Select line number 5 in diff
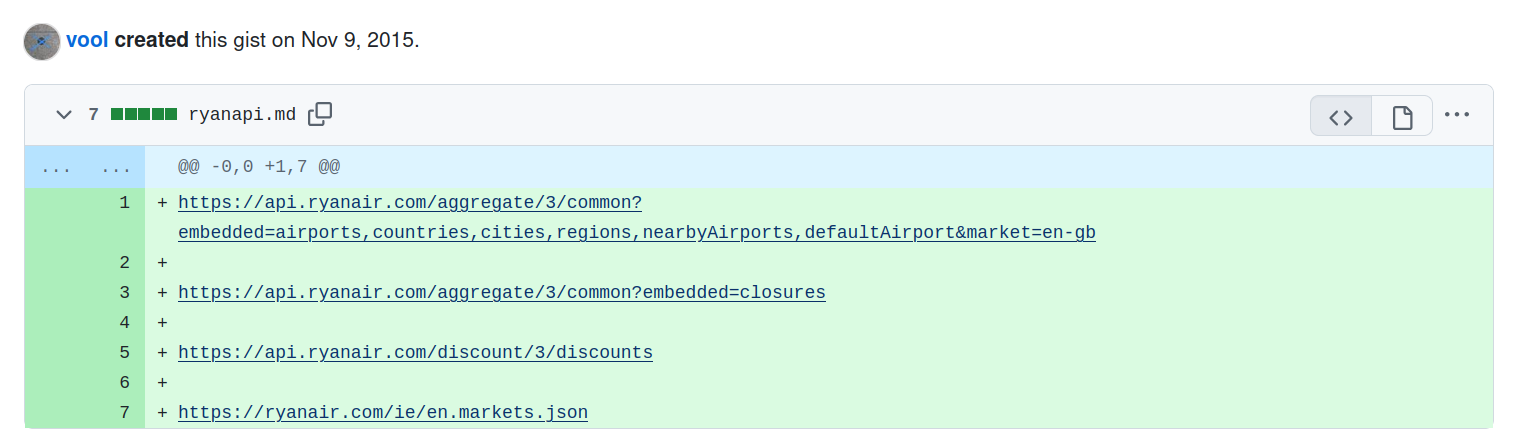This screenshot has width=1515, height=448. pos(124,353)
